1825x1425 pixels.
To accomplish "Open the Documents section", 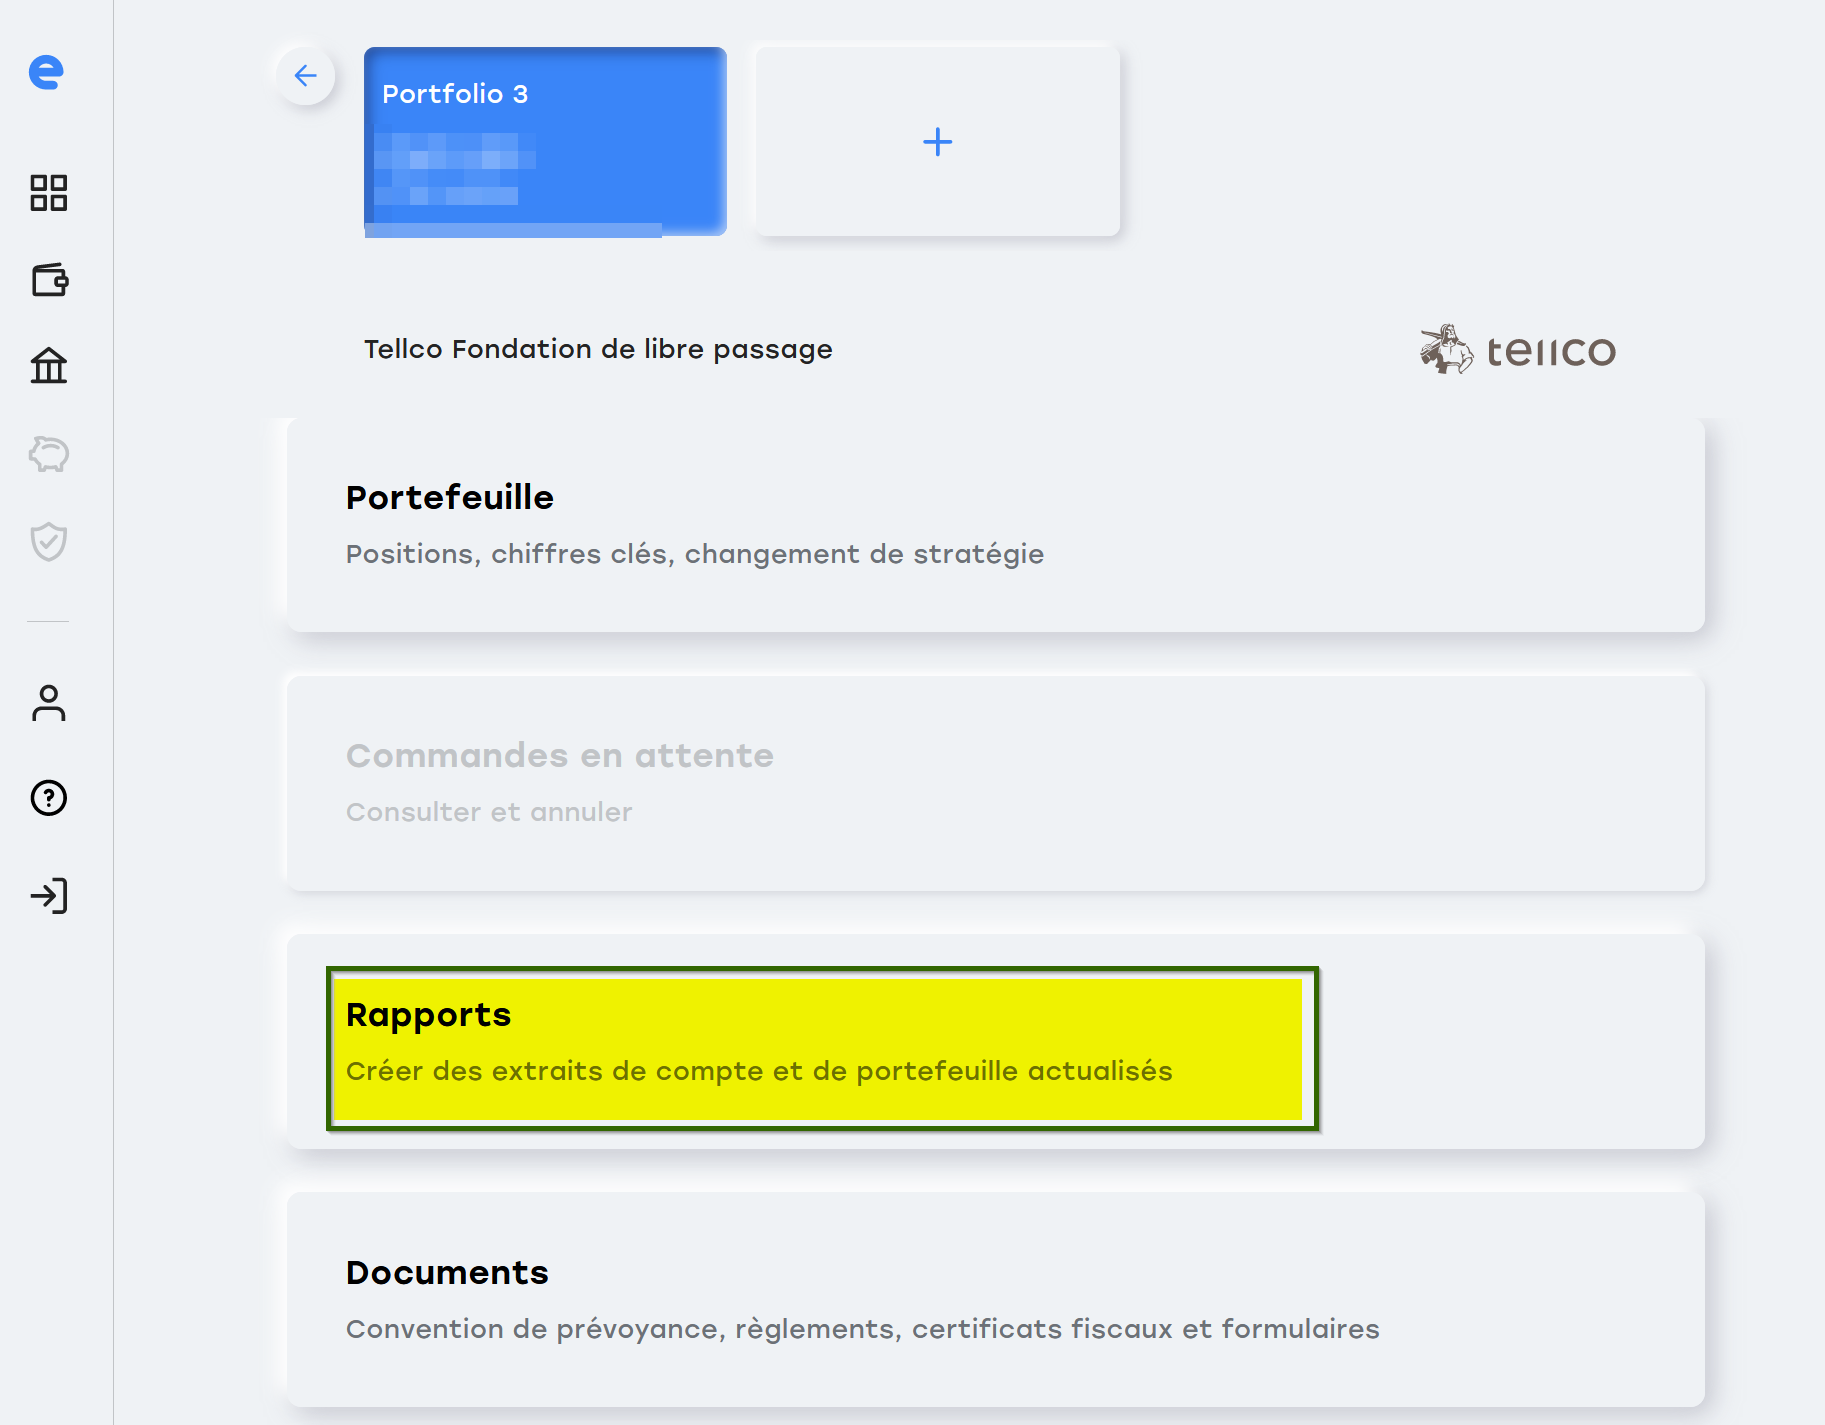I will pos(995,1299).
